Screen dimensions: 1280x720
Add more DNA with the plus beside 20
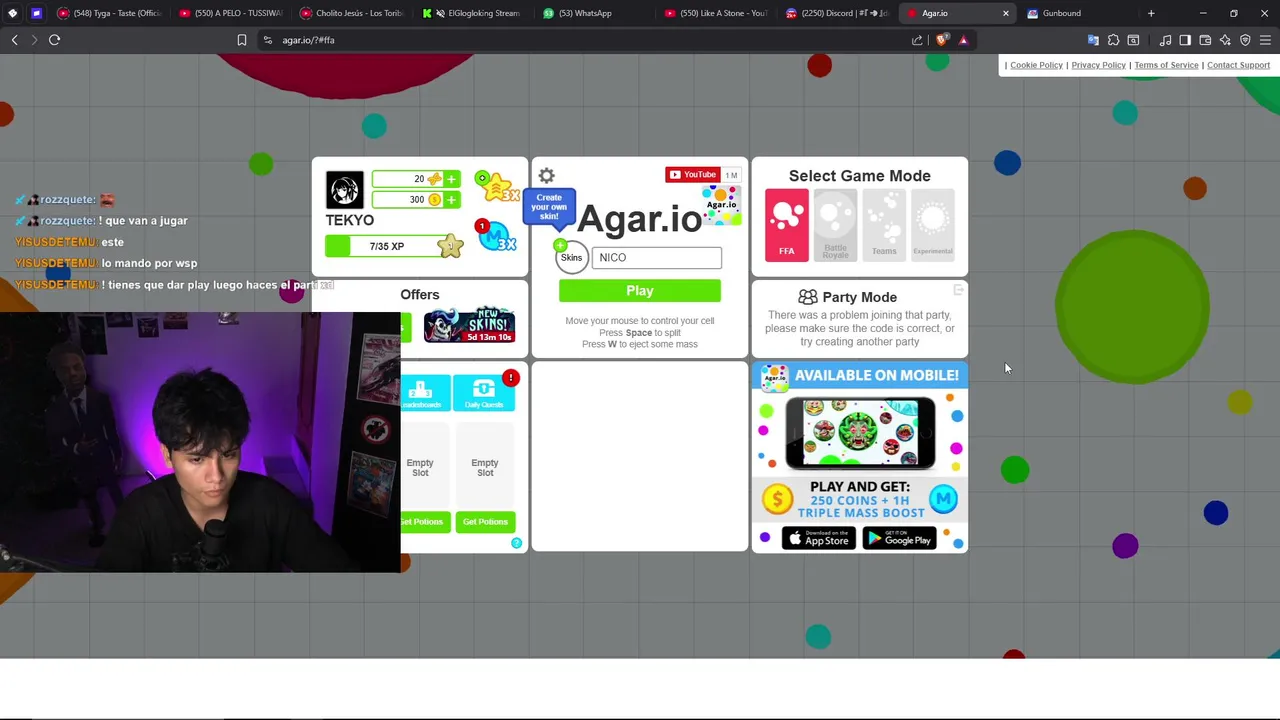pos(451,179)
